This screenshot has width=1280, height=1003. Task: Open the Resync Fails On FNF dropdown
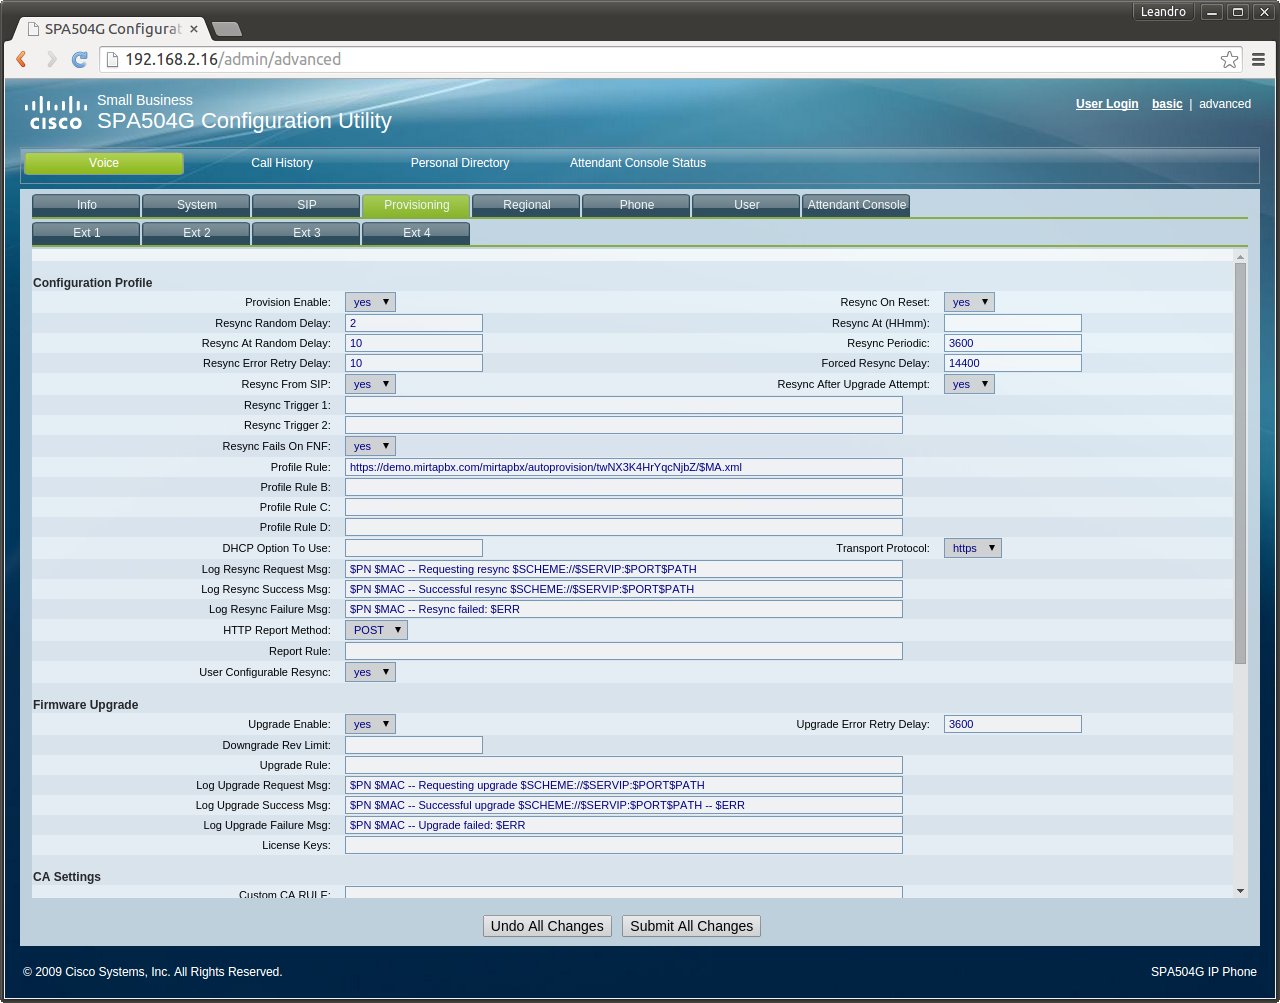[370, 446]
